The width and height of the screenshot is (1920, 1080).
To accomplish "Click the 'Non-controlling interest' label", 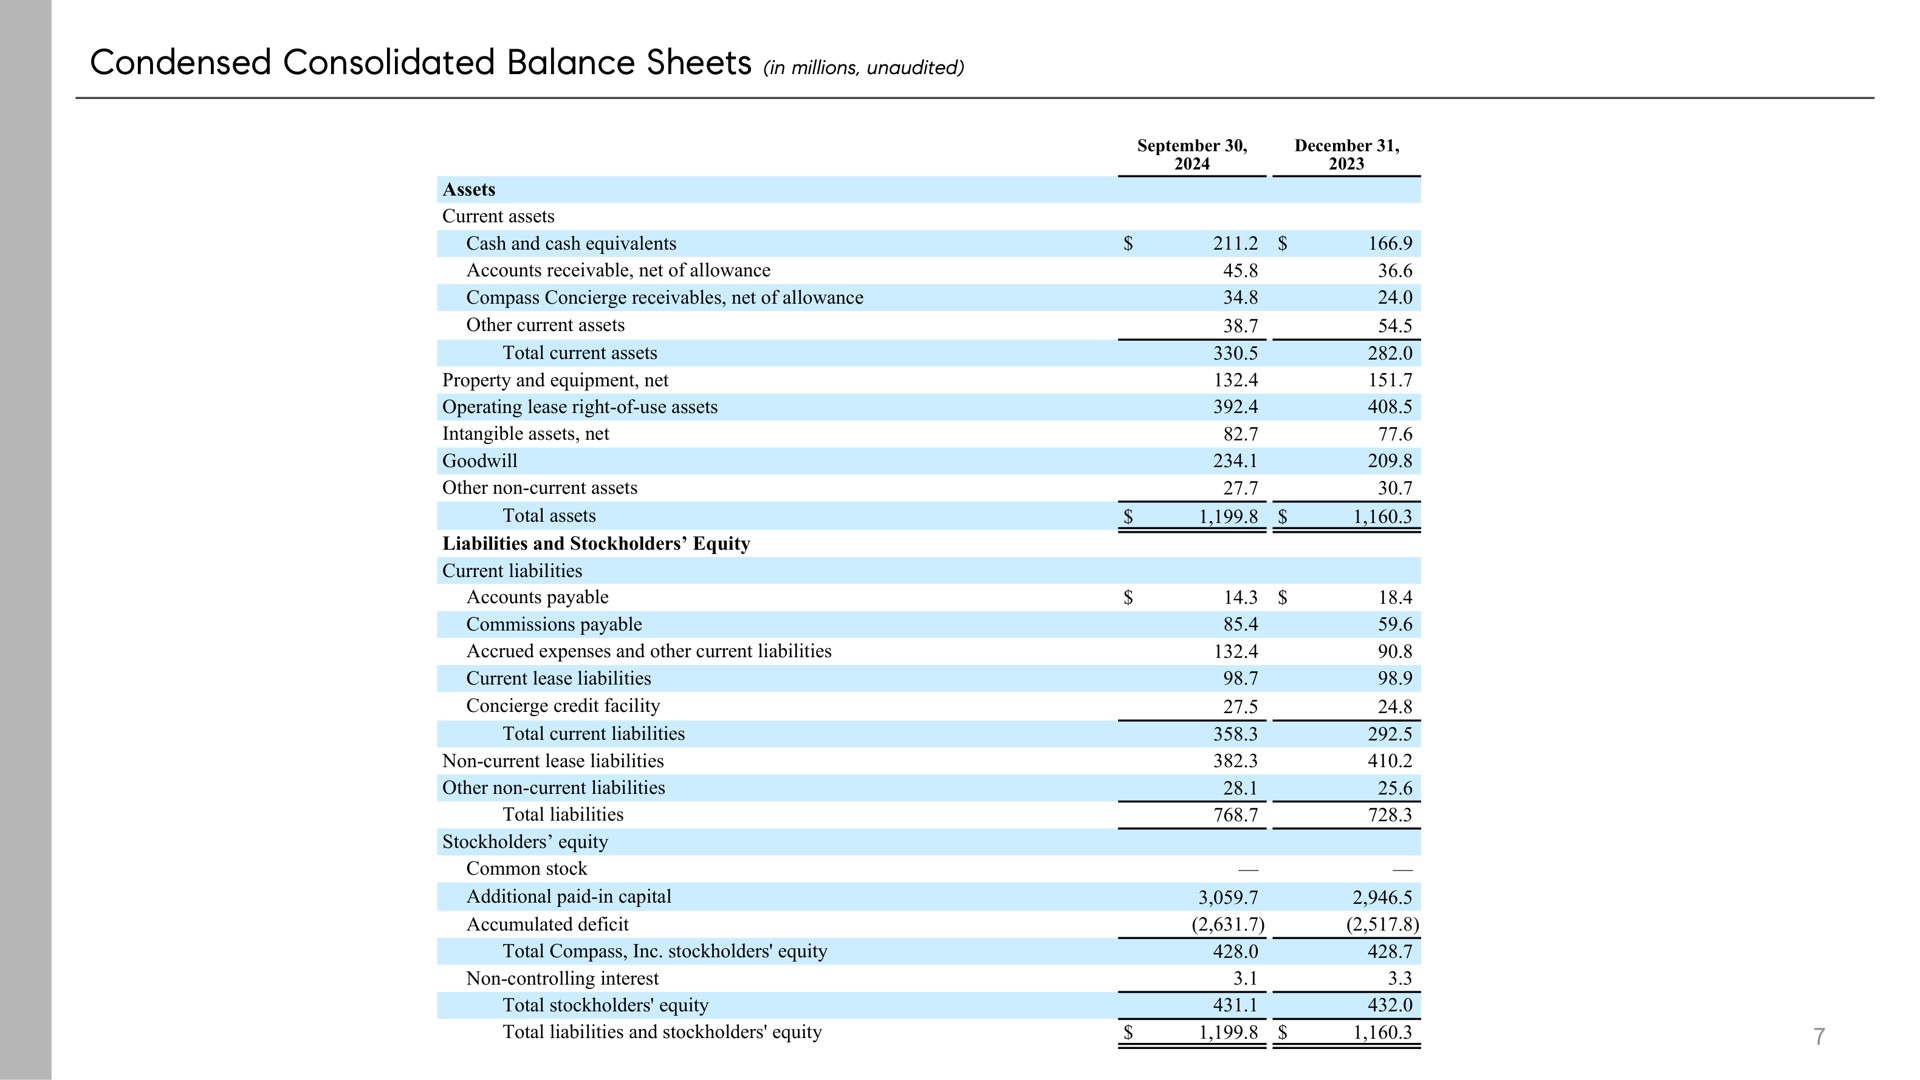I will (562, 979).
